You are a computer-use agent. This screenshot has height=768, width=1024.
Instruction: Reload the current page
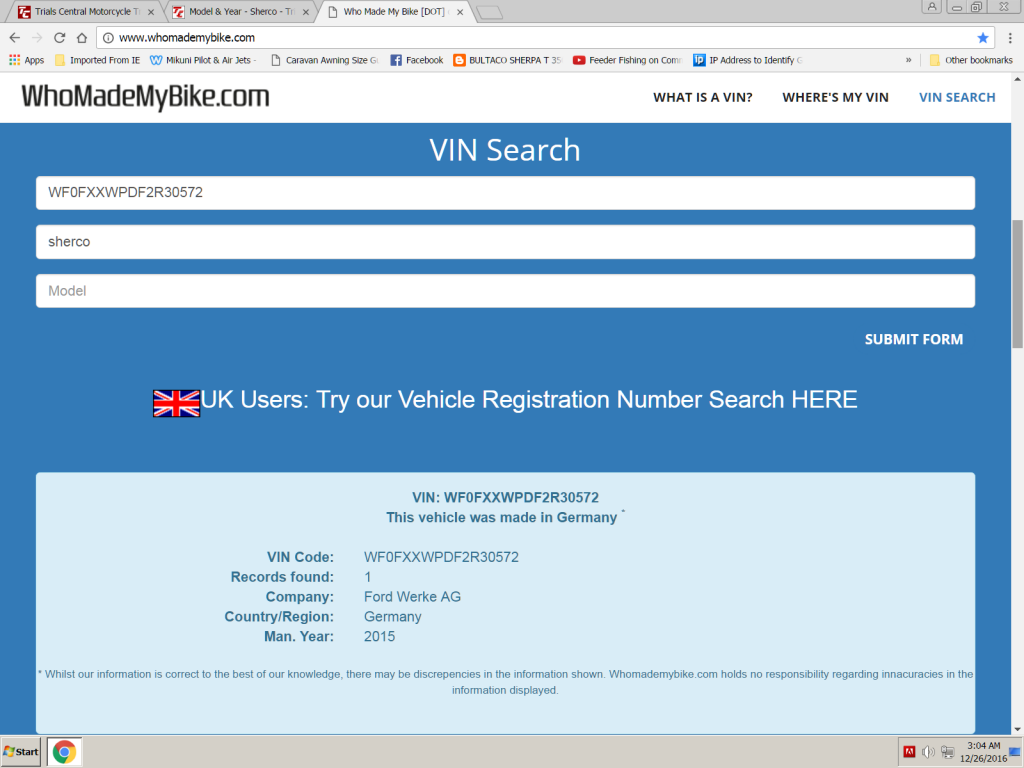[60, 38]
